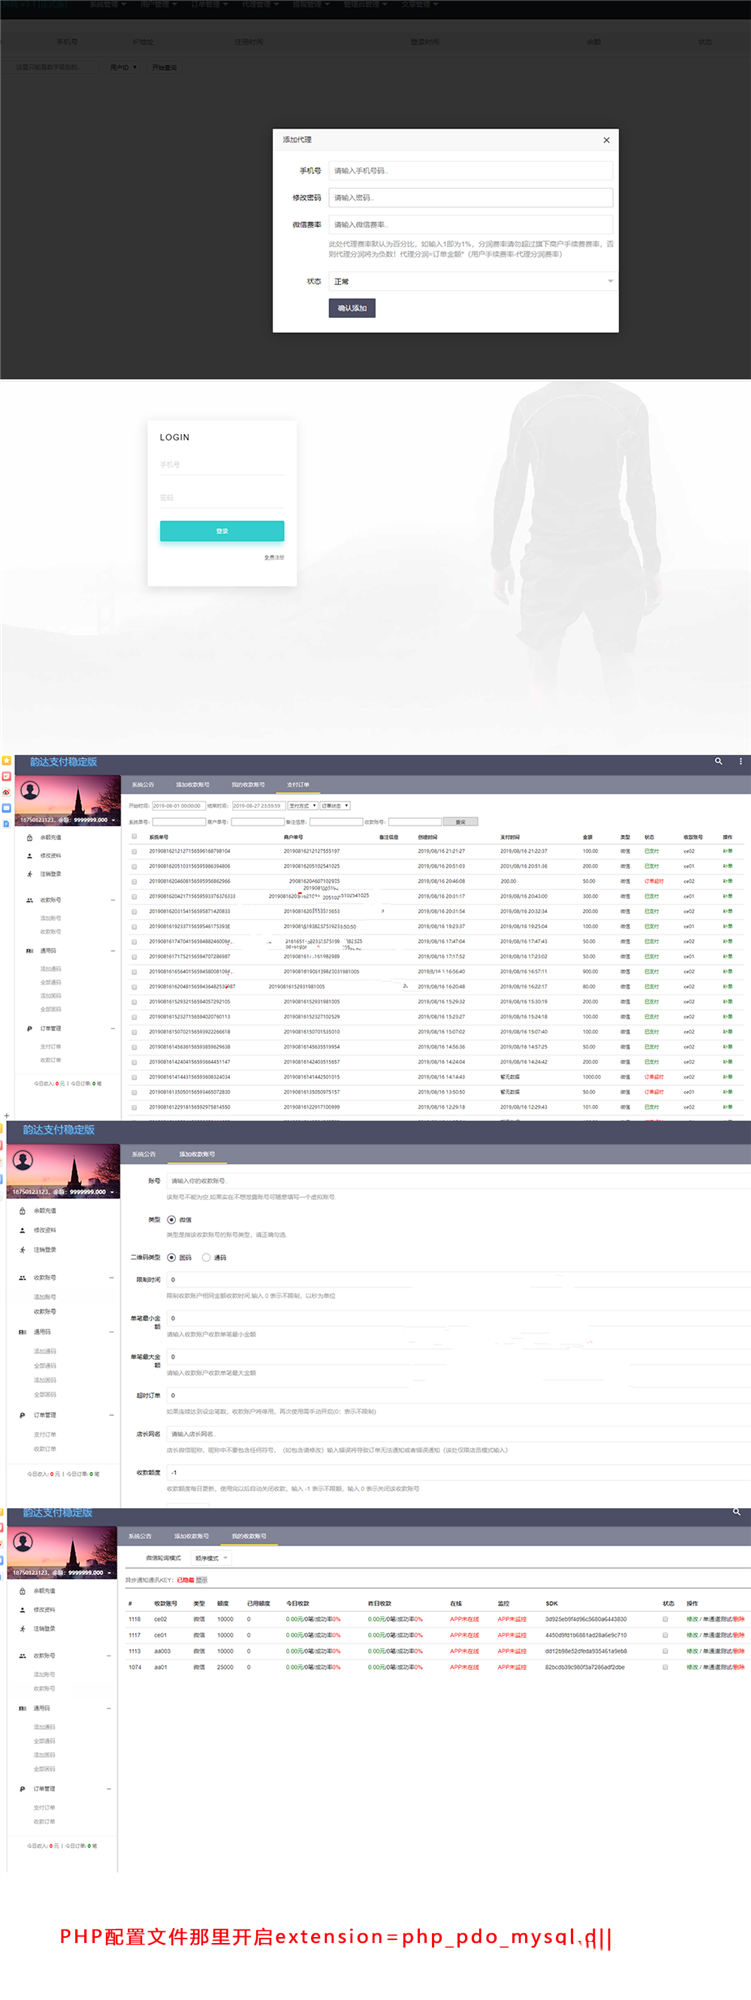This screenshot has width=751, height=2000.
Task: Click 通用码 icon in orders sidebar
Action: tap(29, 951)
